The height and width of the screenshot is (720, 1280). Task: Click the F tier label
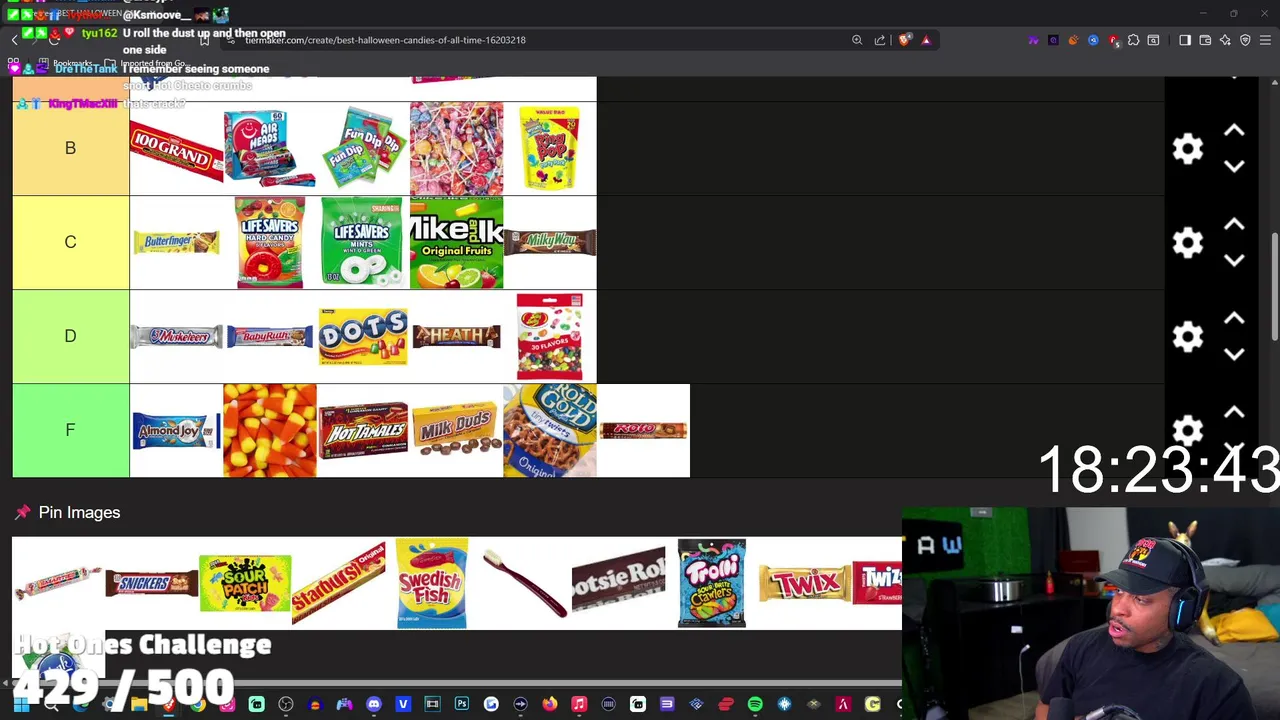[70, 430]
